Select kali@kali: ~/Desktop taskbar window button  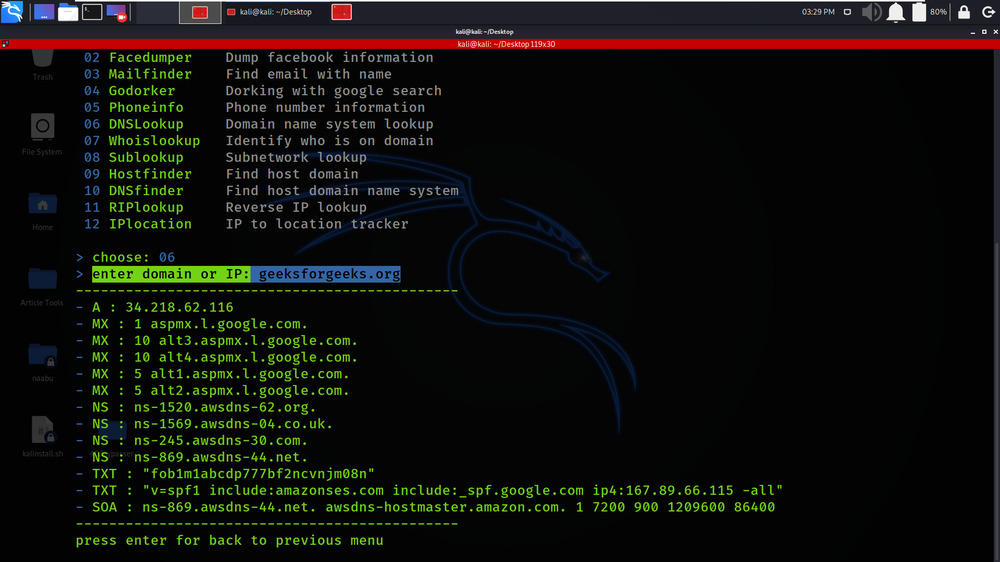[270, 12]
